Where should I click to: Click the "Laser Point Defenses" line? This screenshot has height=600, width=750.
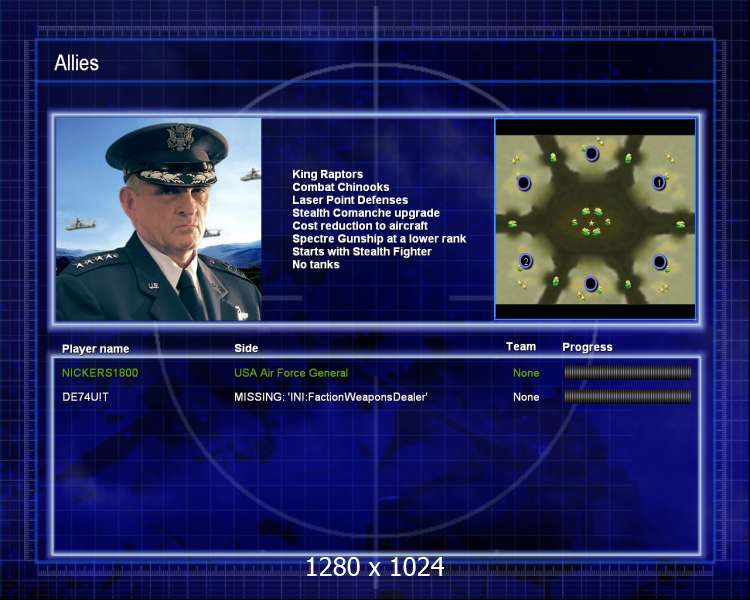point(350,200)
